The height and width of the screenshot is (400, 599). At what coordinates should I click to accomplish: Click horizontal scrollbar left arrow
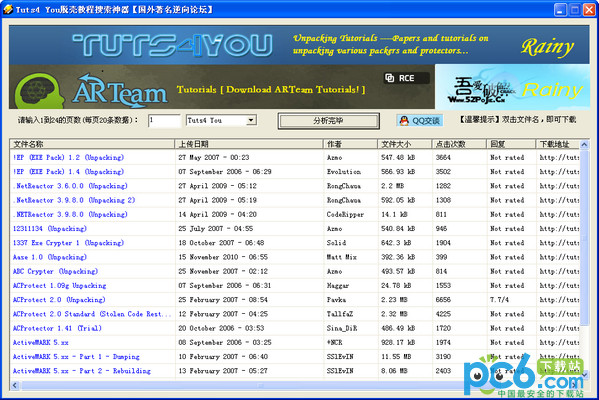pyautogui.click(x=15, y=385)
